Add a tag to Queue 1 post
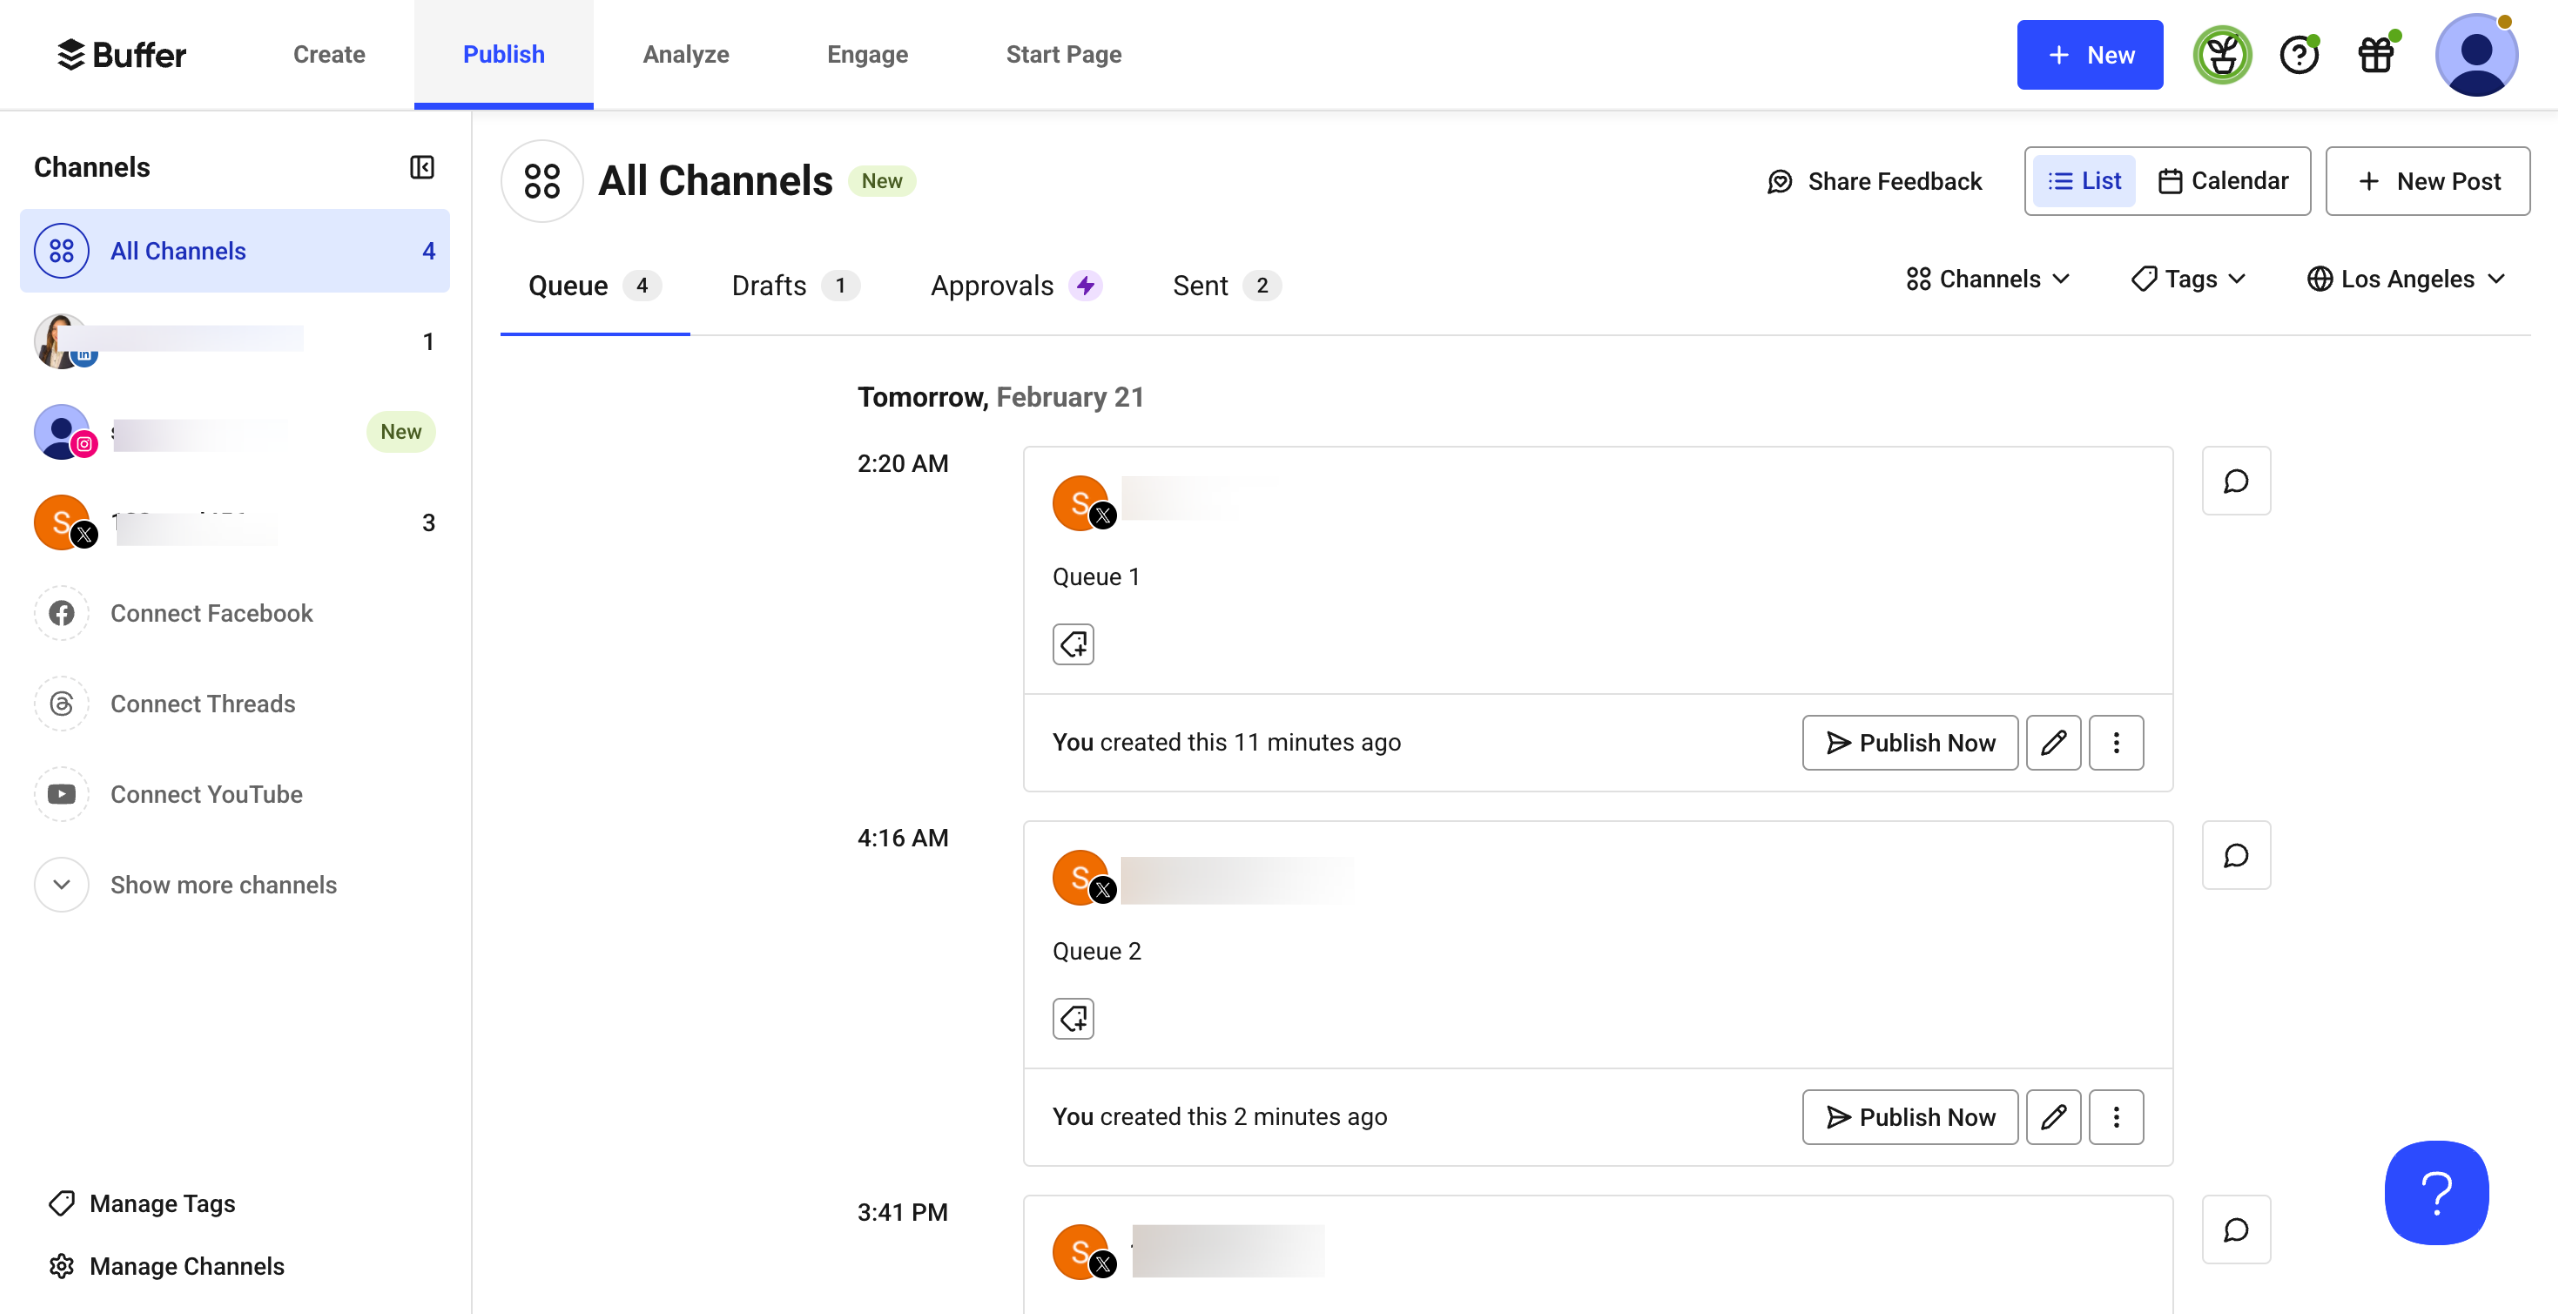 point(1073,644)
